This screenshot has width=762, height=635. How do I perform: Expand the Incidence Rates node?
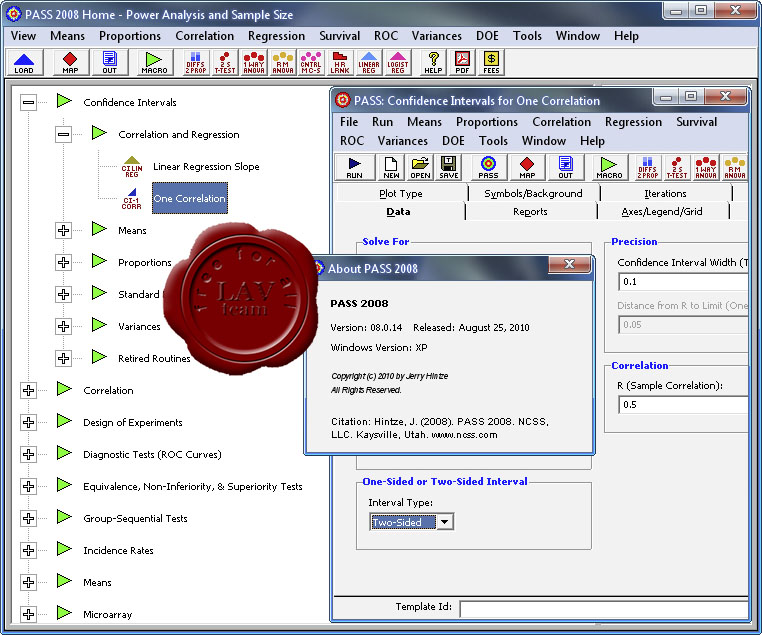click(x=29, y=550)
